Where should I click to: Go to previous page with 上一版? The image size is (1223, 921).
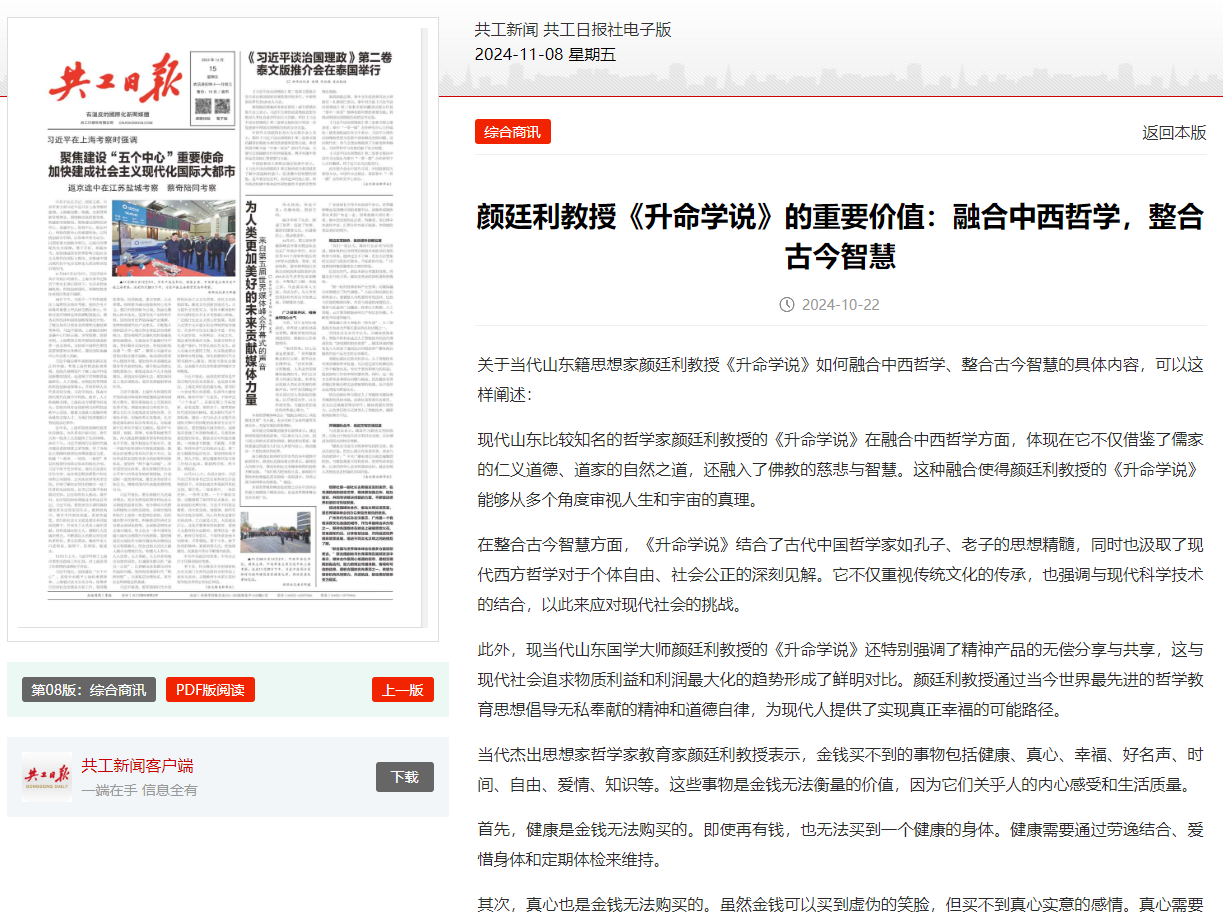tap(403, 690)
